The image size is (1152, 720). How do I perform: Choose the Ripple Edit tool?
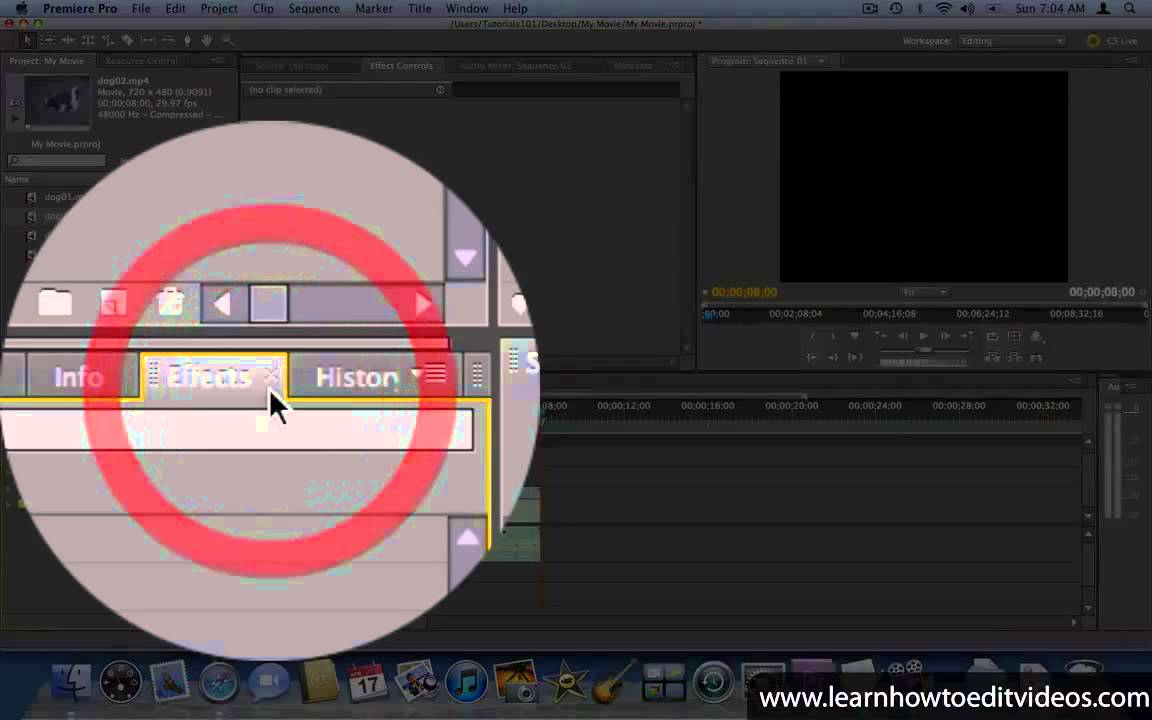68,40
